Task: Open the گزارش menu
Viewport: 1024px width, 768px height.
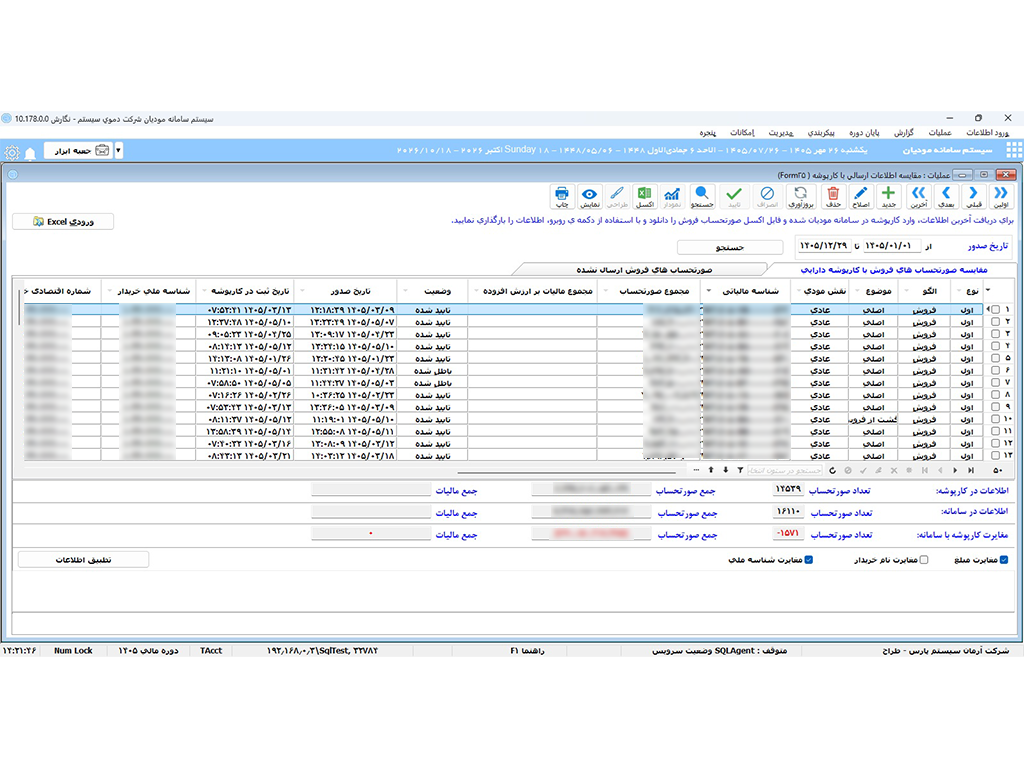Action: (x=904, y=133)
